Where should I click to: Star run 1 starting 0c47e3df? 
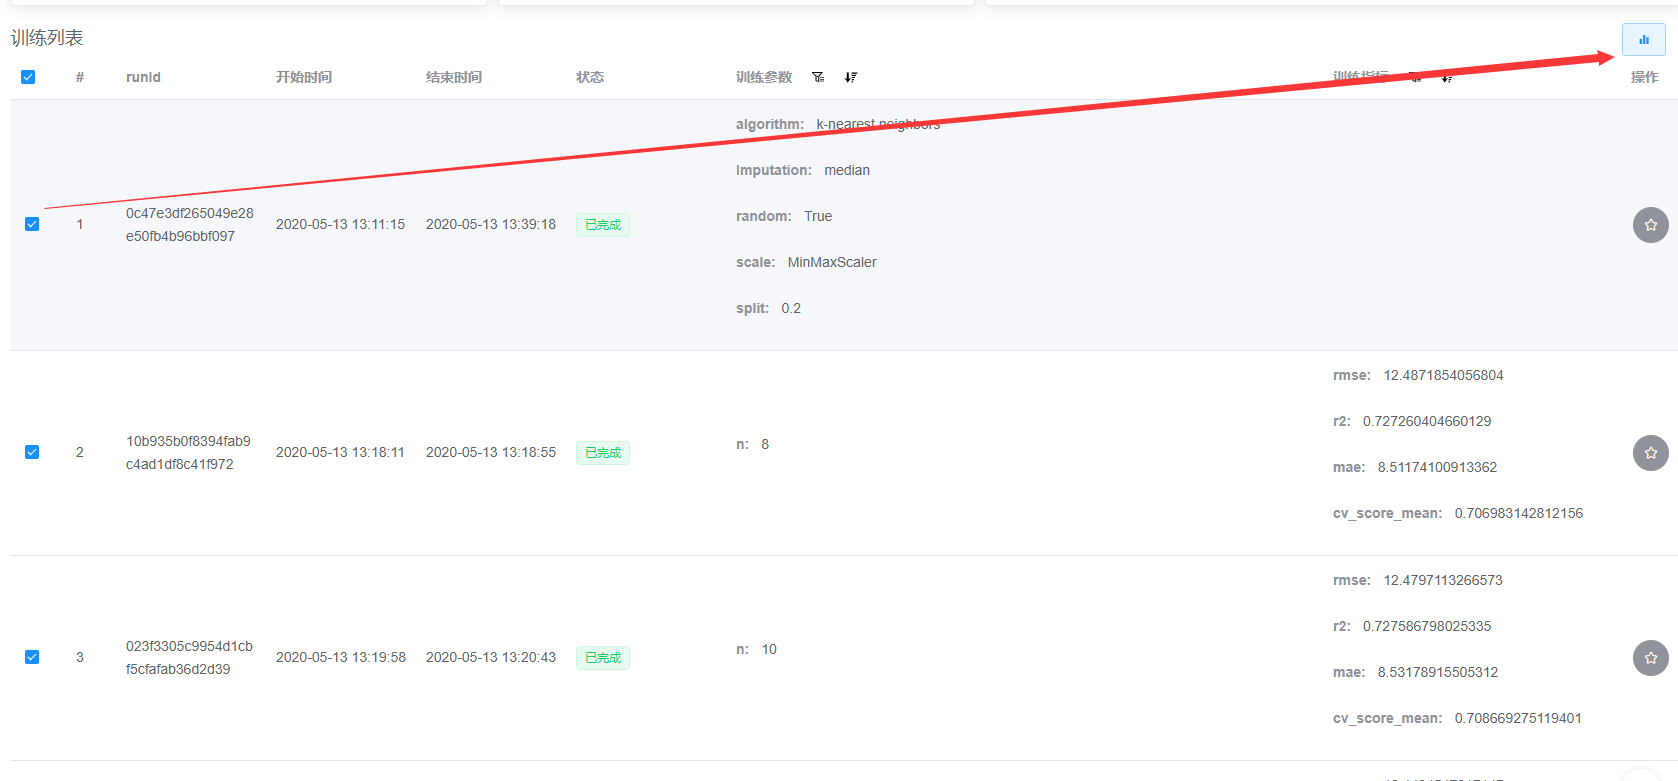point(1650,225)
